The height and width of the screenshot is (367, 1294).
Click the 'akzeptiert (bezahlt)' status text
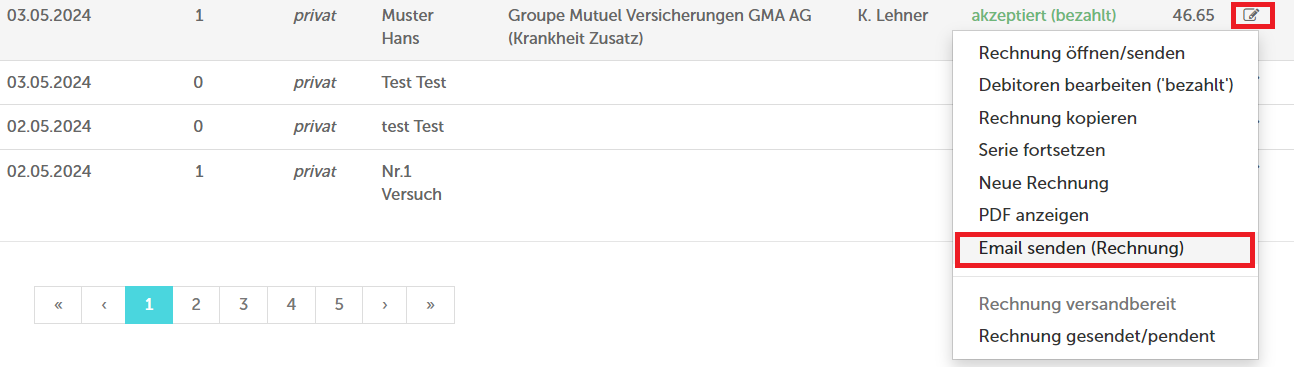(1044, 15)
